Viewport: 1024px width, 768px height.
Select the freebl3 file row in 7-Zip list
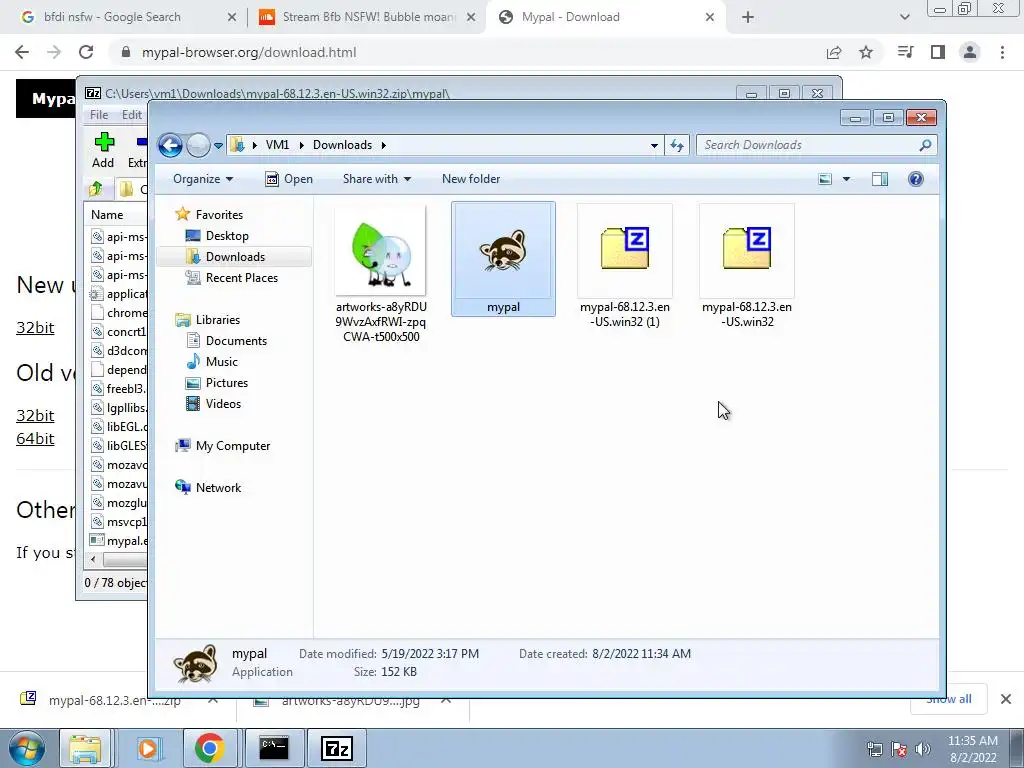click(118, 389)
